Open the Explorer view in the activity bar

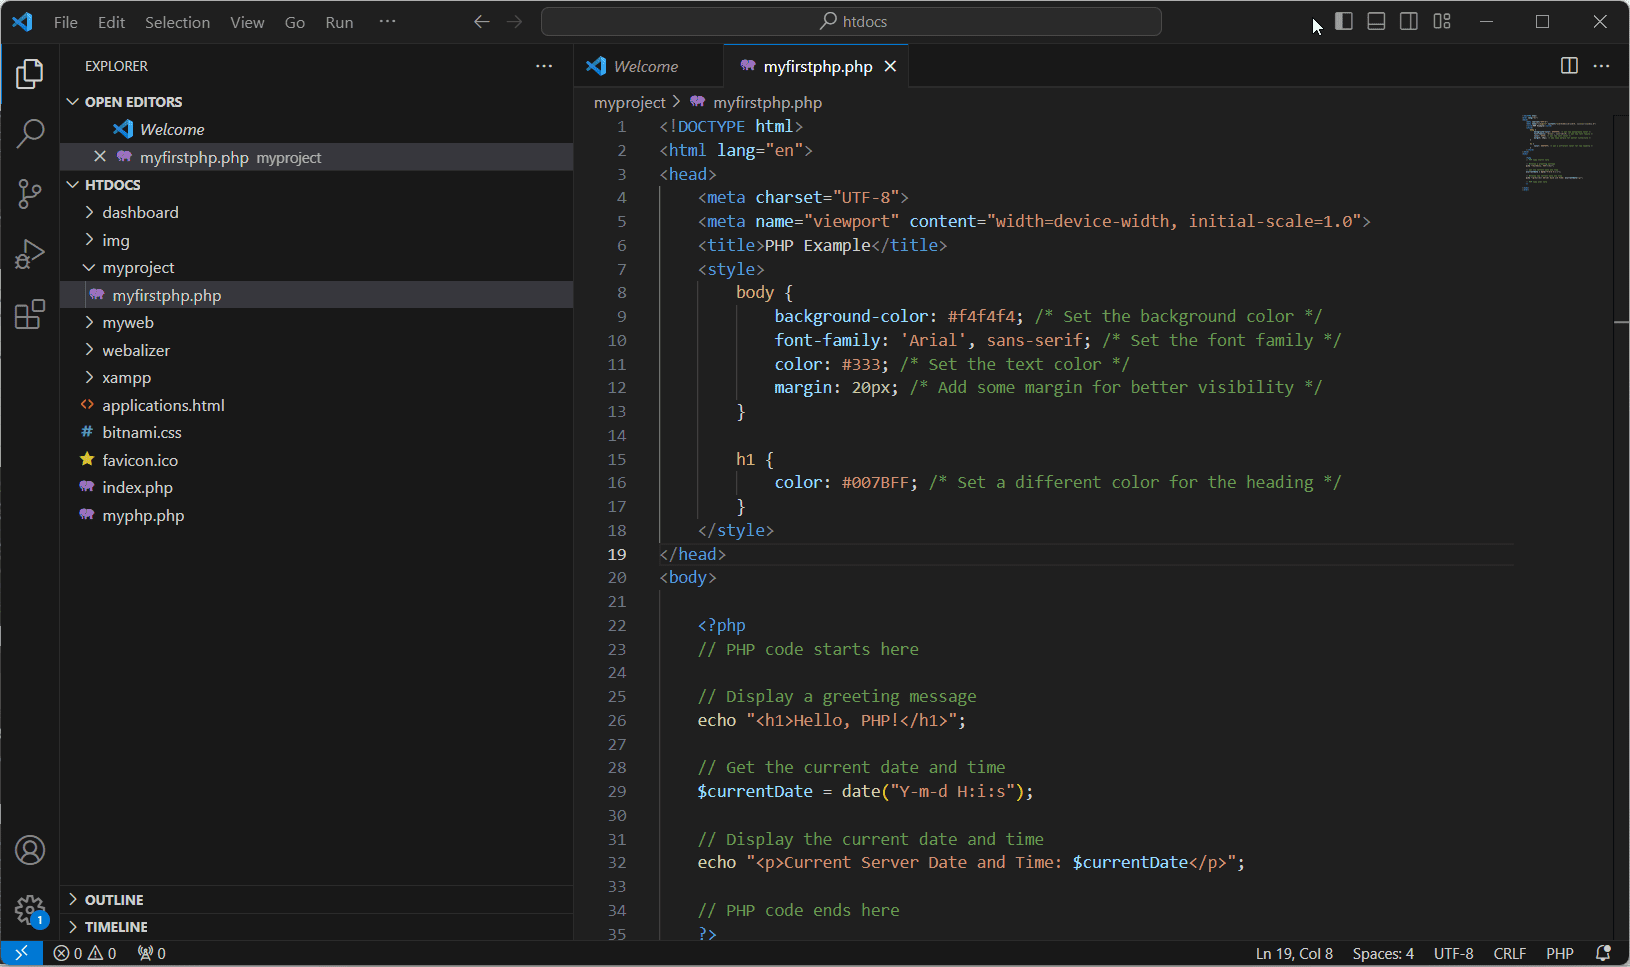[30, 73]
